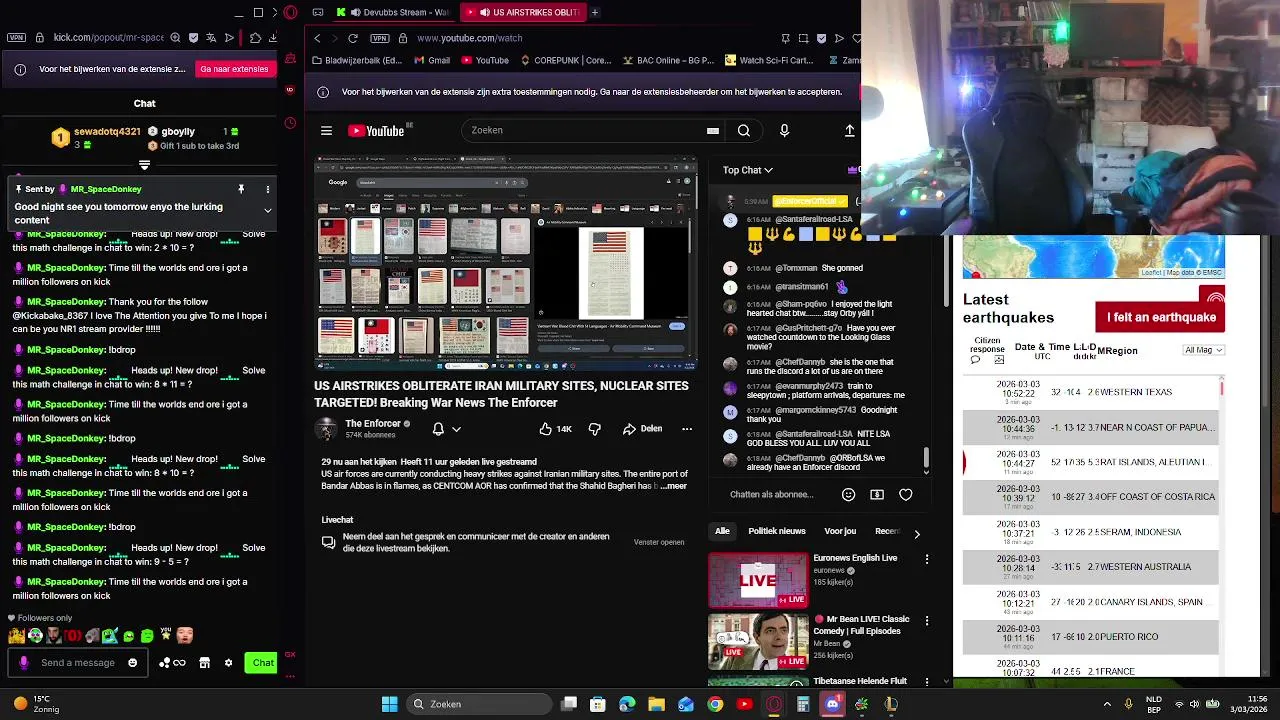
Task: Open the Kick shop storefront icon
Action: pos(204,662)
